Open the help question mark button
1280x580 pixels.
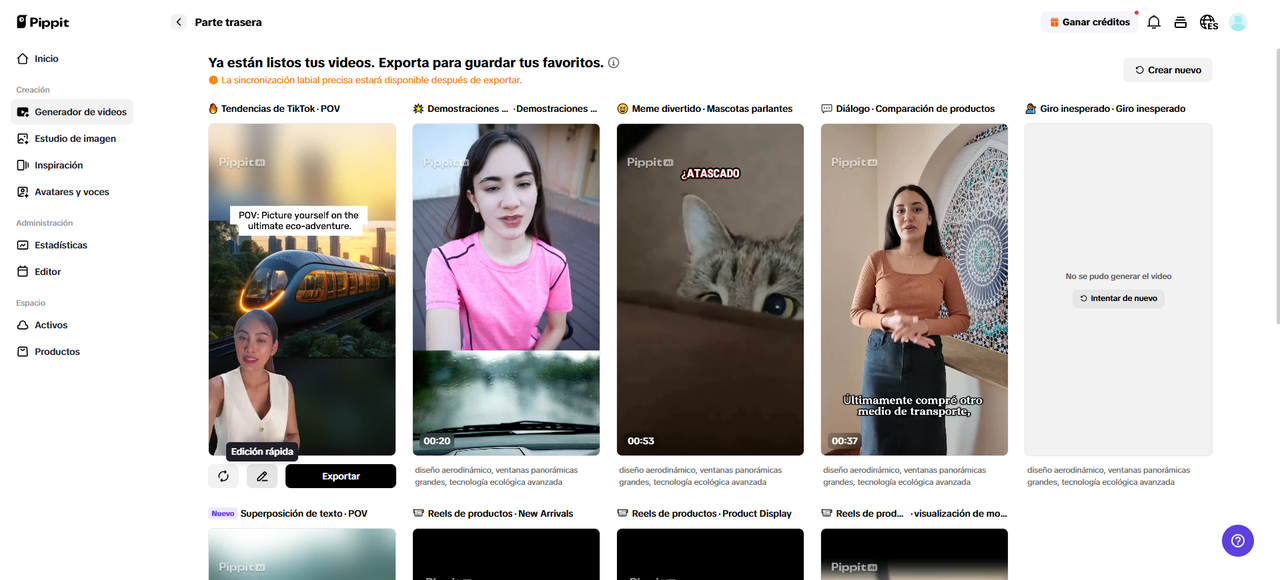pyautogui.click(x=1237, y=541)
